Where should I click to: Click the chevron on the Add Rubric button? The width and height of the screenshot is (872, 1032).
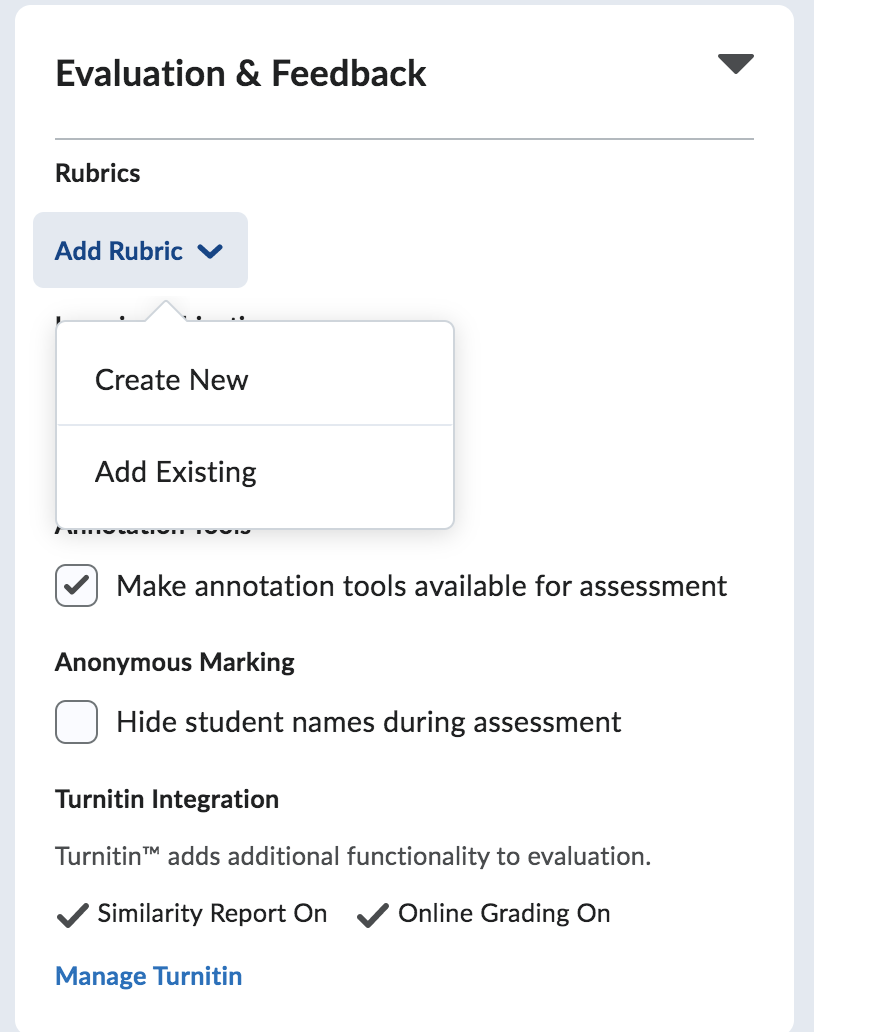coord(209,251)
